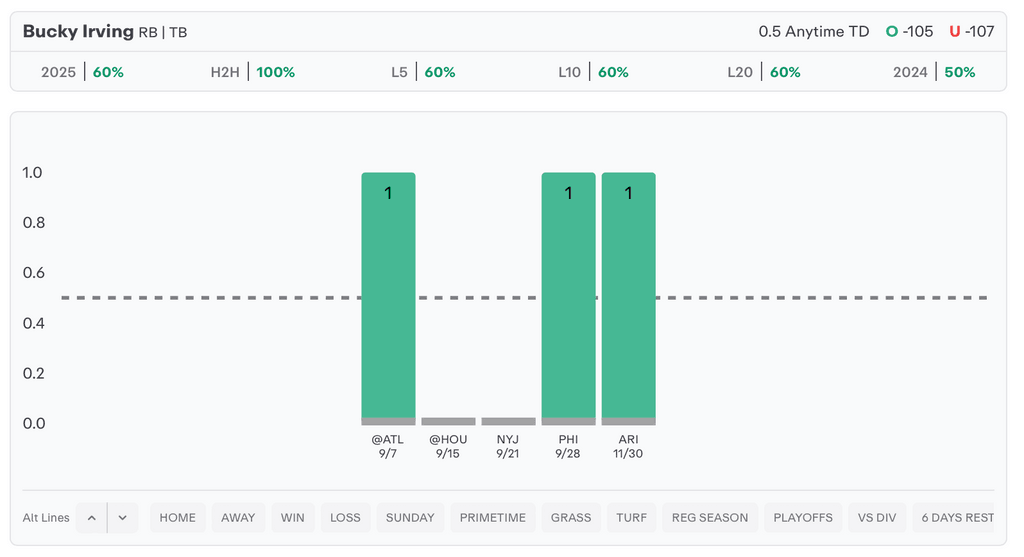Filter by SUNDAY games
Image resolution: width=1024 pixels, height=557 pixels.
click(x=410, y=517)
